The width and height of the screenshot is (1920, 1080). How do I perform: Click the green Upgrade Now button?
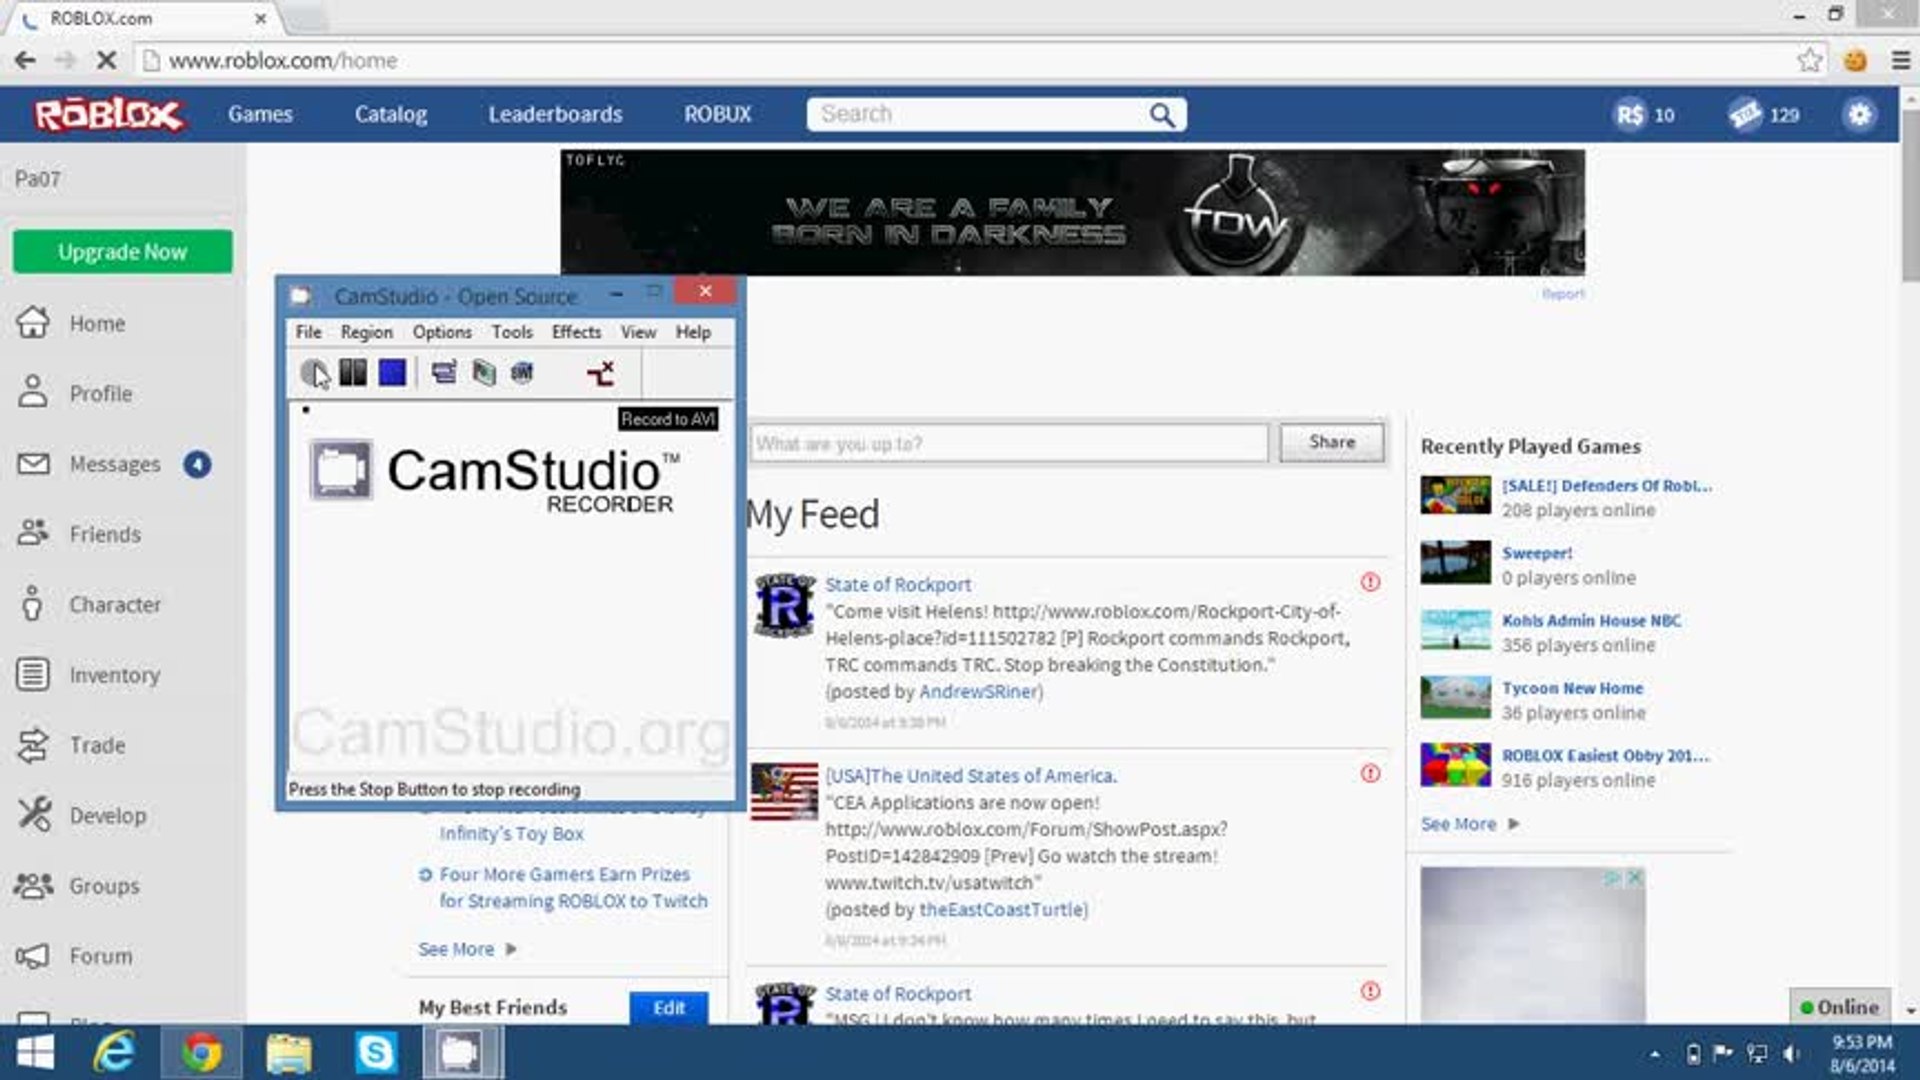pos(122,252)
